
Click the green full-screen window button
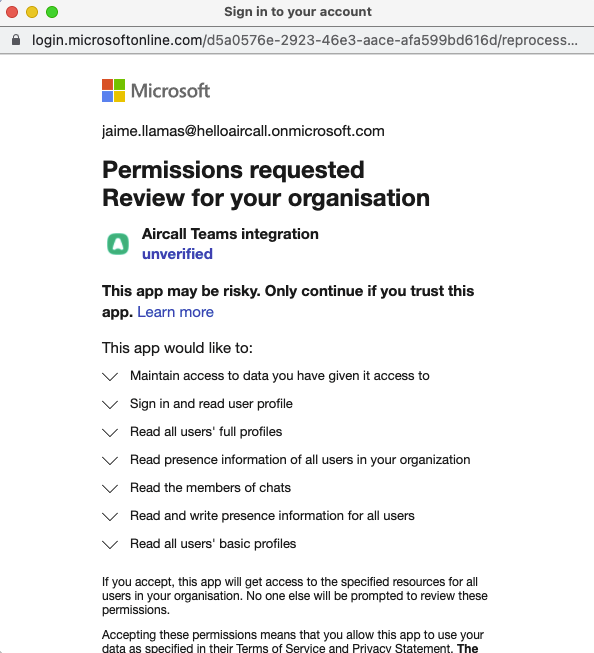(52, 12)
